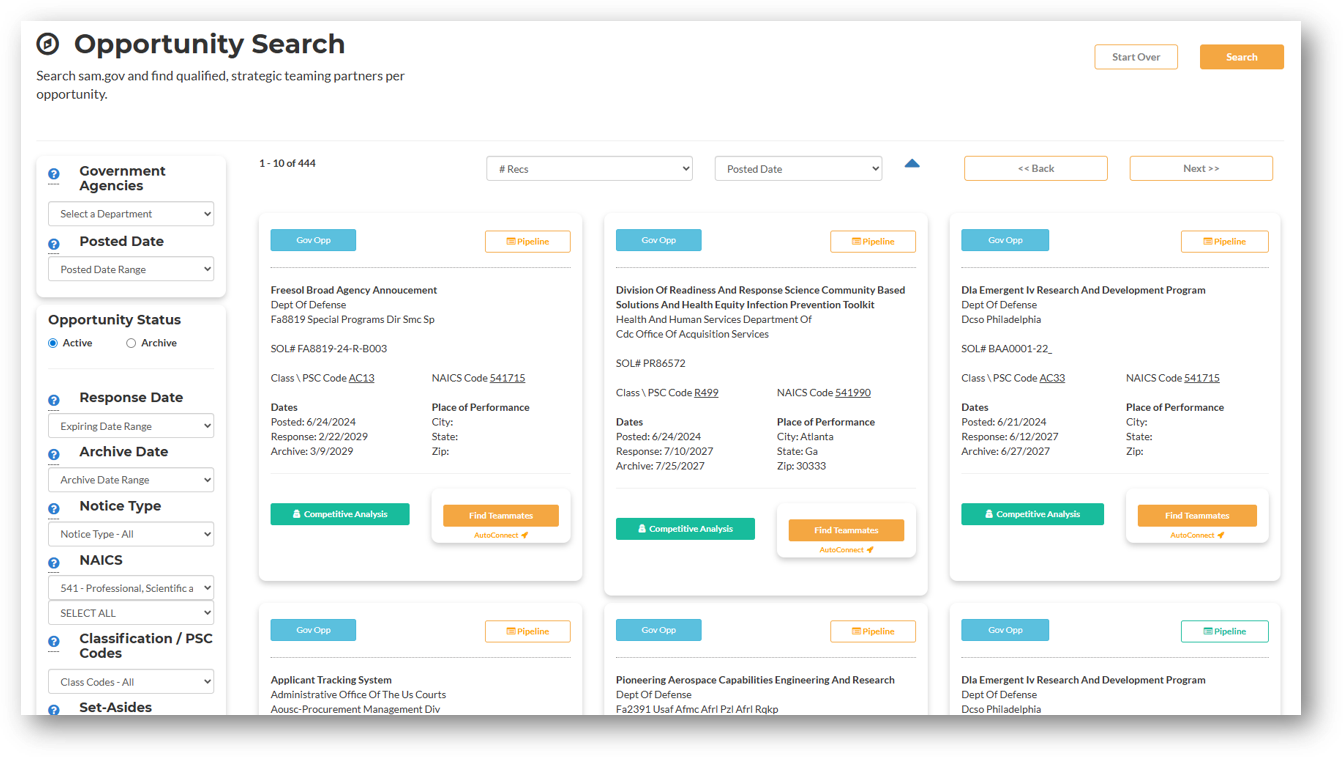Open the Expiring Date Range selector
Viewport: 1343px width, 757px height.
131,425
